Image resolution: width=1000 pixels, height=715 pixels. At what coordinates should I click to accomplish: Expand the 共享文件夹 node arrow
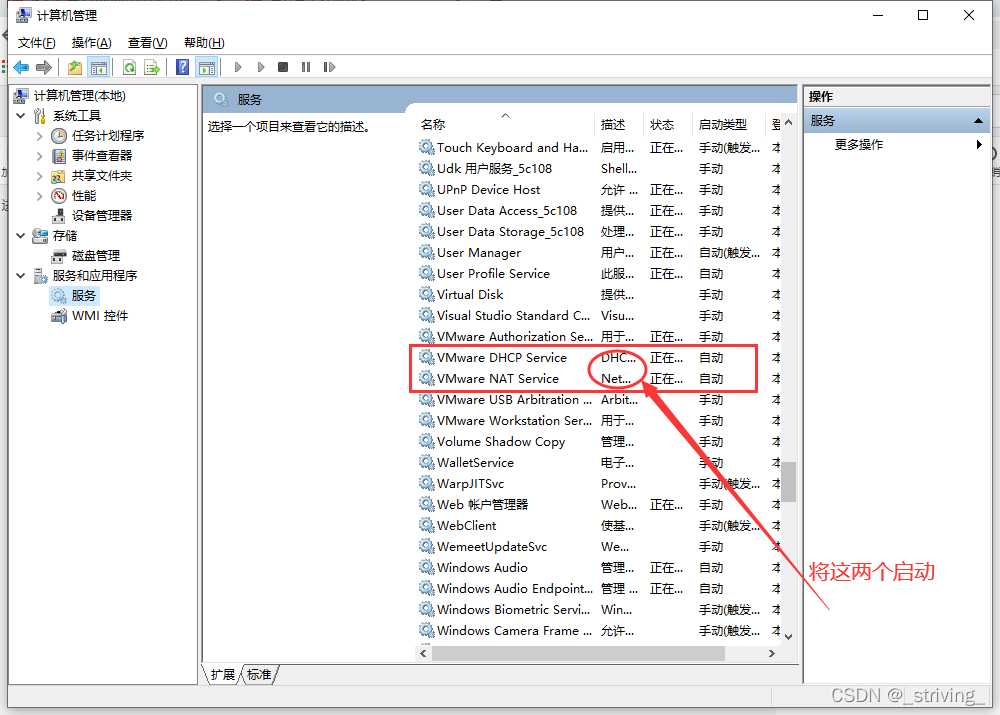click(40, 175)
